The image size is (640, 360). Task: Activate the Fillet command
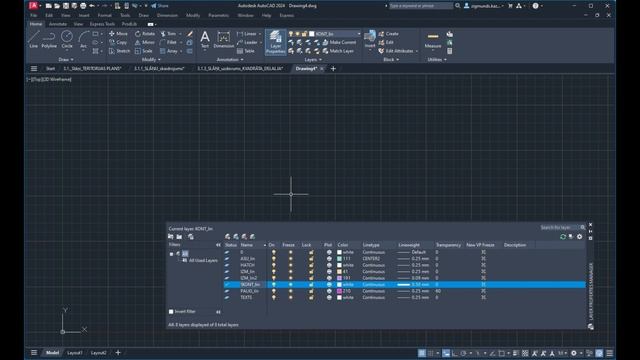(x=168, y=42)
